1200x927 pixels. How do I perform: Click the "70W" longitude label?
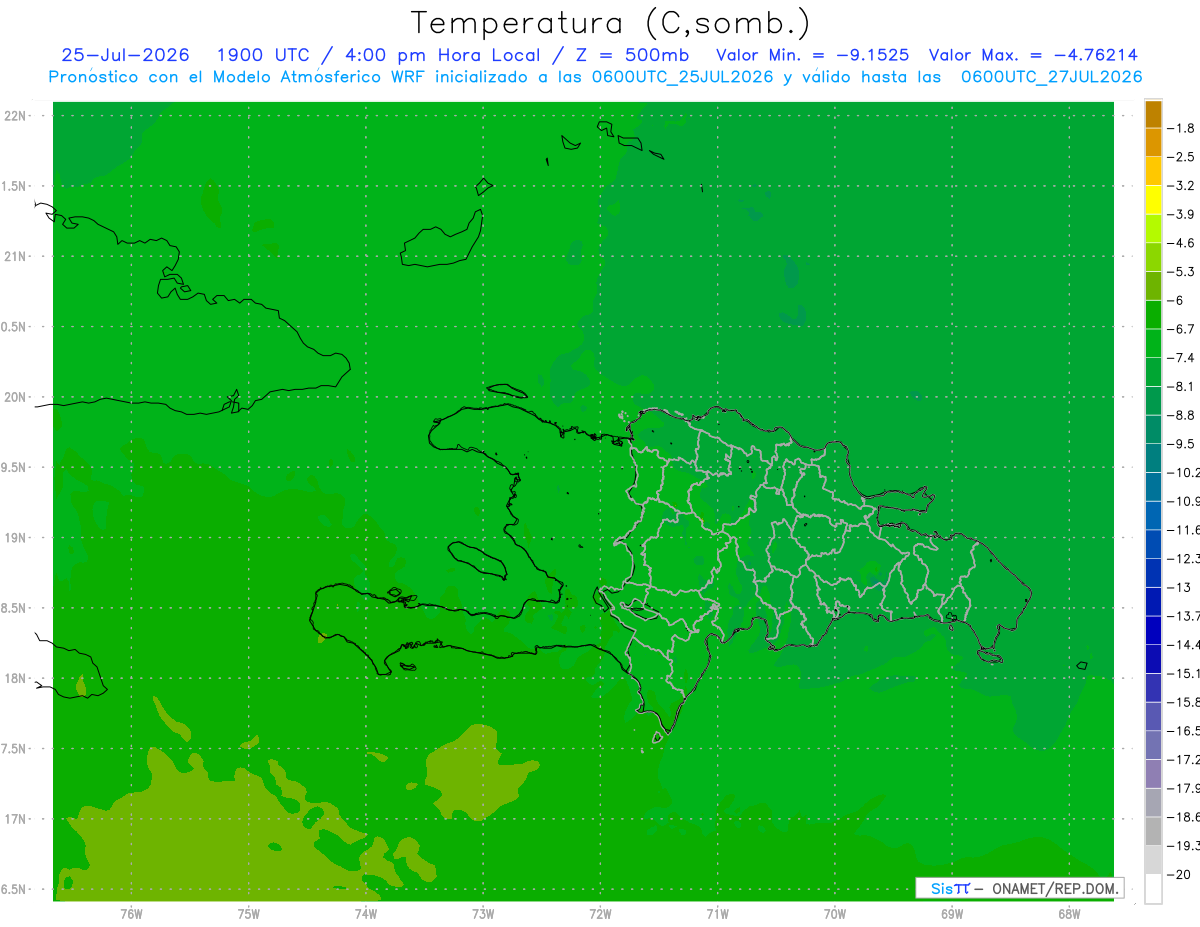pos(835,914)
